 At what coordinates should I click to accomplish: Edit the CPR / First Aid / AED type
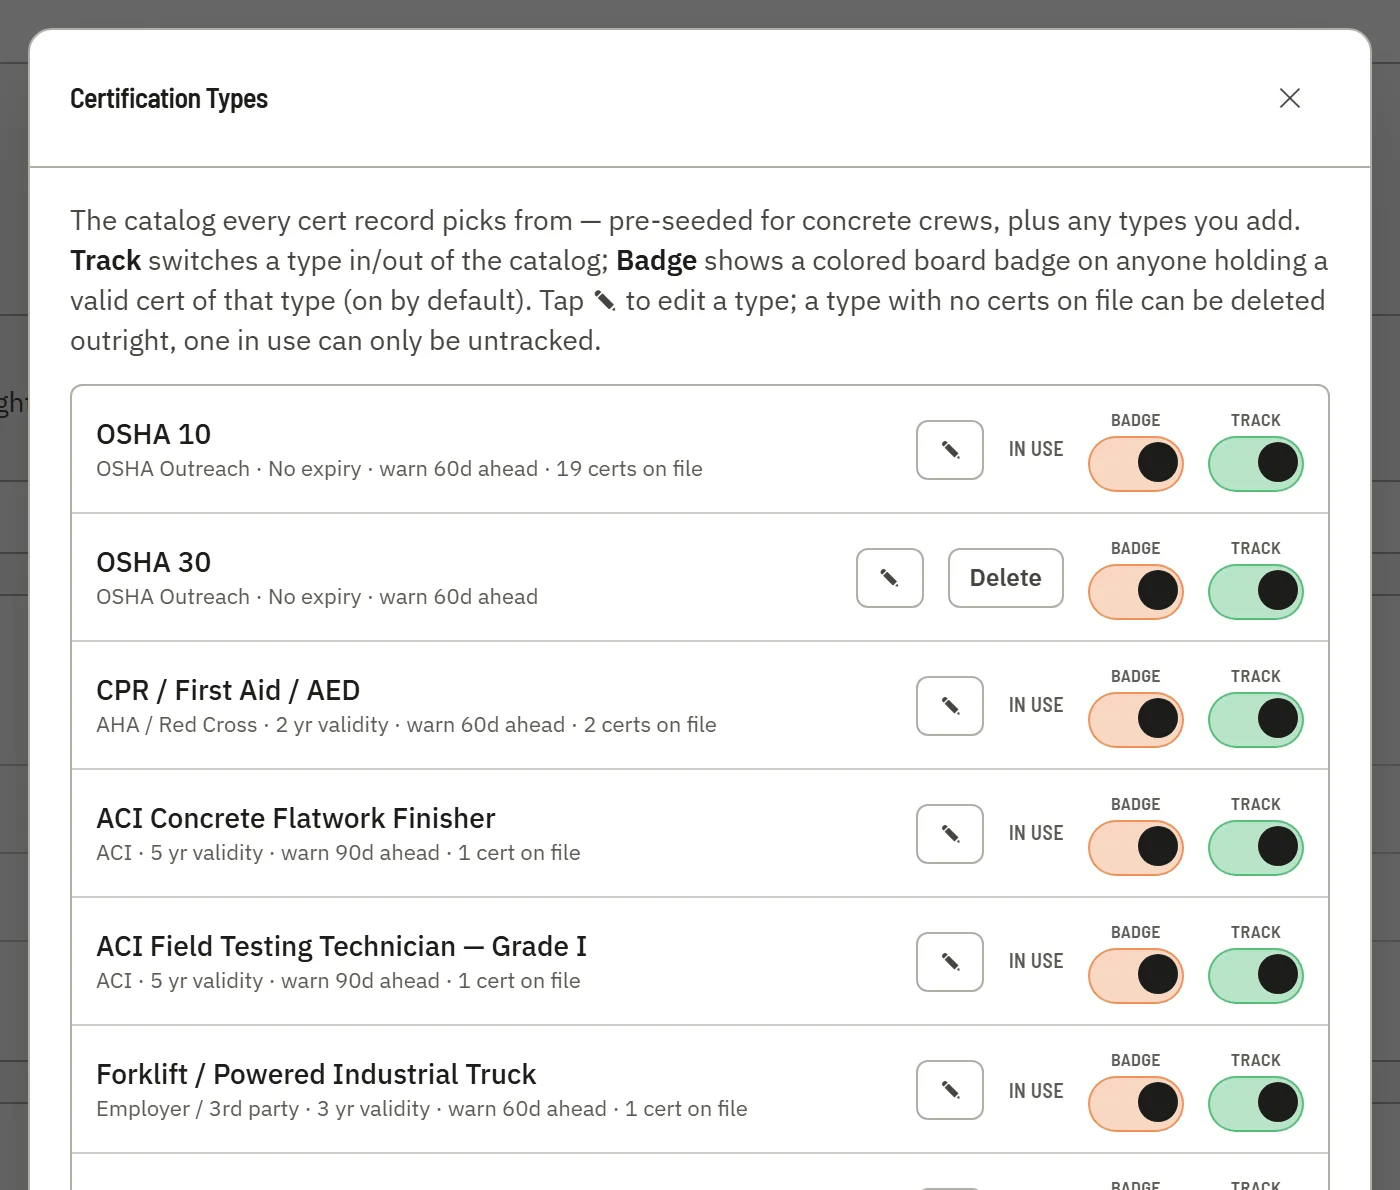[x=950, y=706]
